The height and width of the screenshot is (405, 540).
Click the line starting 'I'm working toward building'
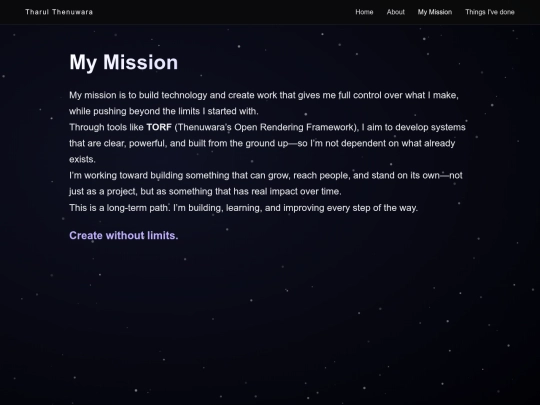(266, 176)
